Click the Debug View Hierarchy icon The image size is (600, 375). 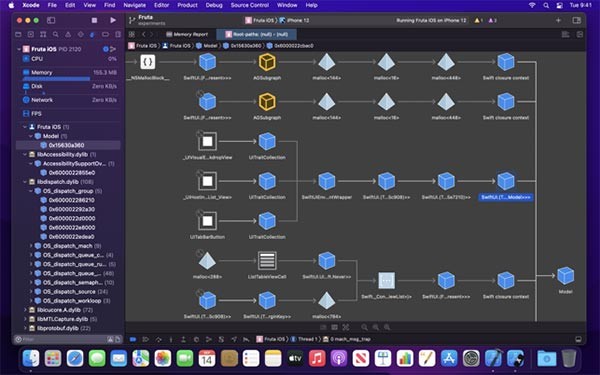(x=196, y=339)
